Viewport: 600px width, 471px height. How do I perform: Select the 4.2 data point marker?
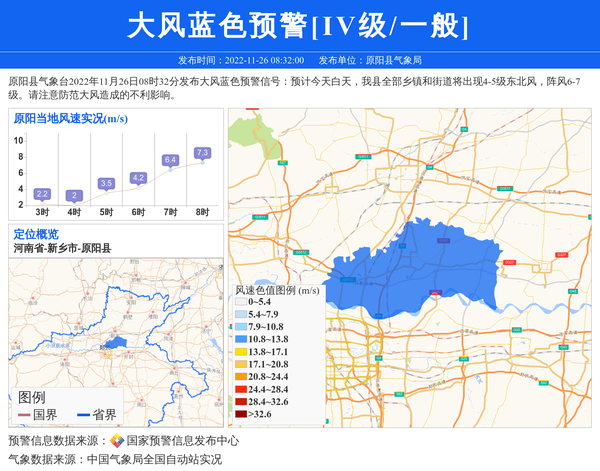pyautogui.click(x=138, y=178)
